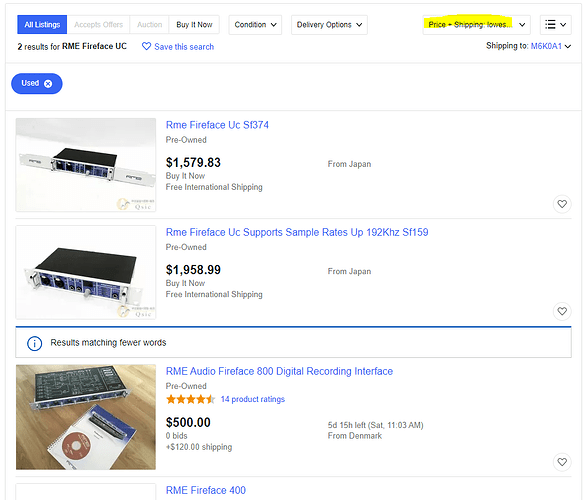Click the Sf159 Fireface UC product thumbnail
Screen dimensions: 587x500
[86, 272]
